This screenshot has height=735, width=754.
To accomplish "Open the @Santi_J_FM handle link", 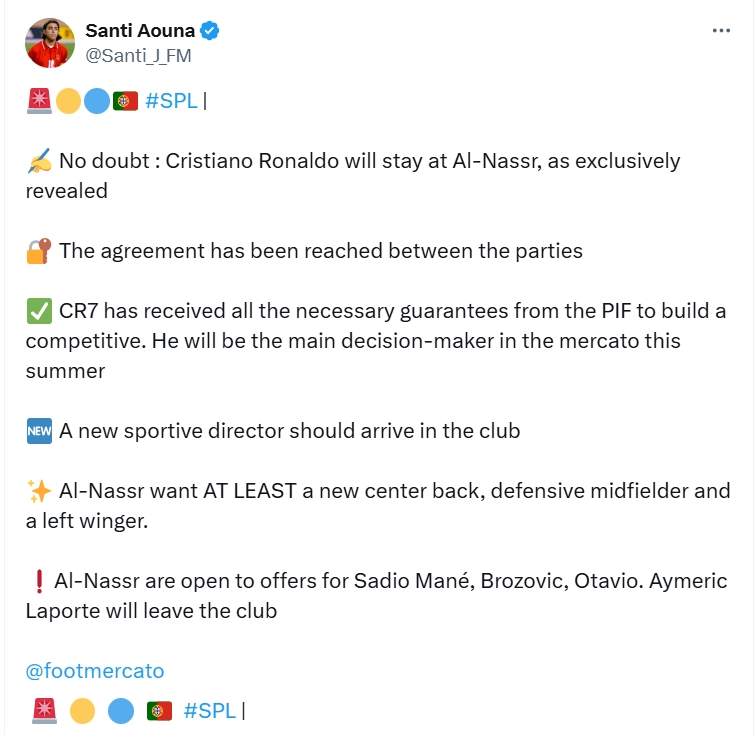I will [x=138, y=55].
